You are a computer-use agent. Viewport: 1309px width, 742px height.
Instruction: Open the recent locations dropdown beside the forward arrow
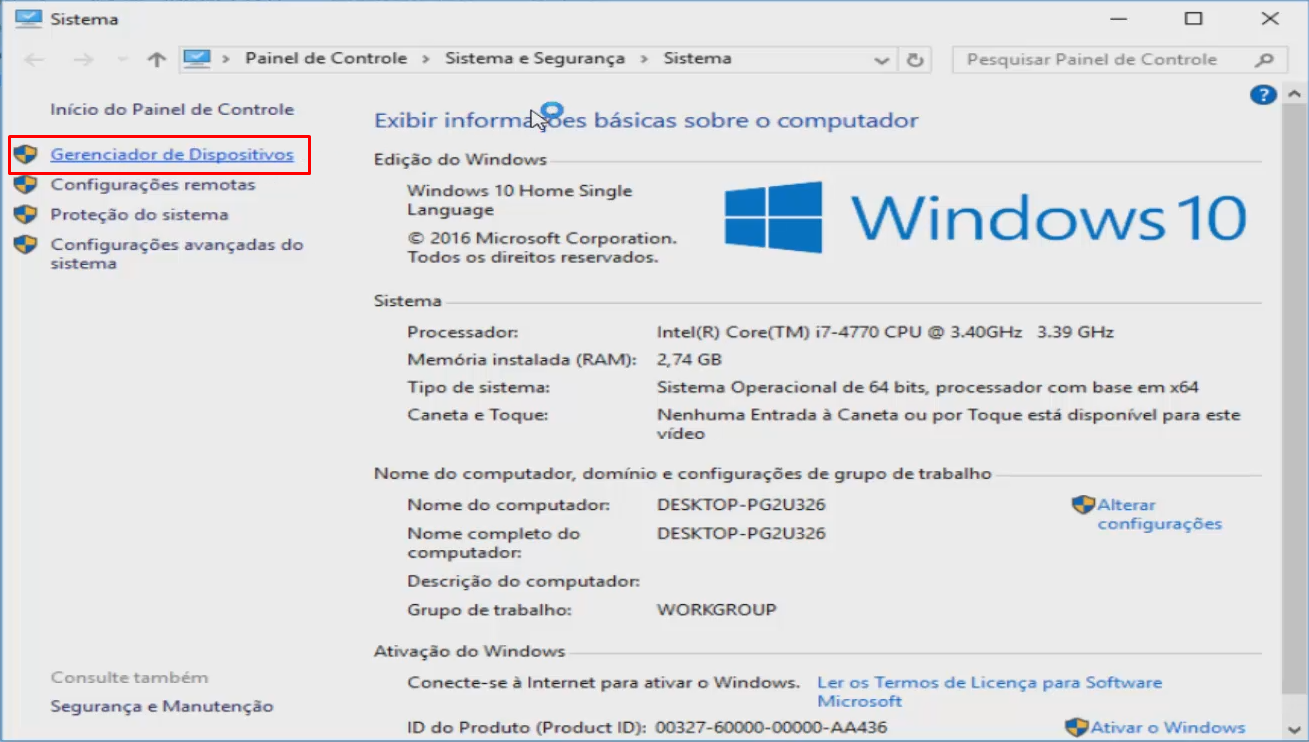(x=123, y=60)
